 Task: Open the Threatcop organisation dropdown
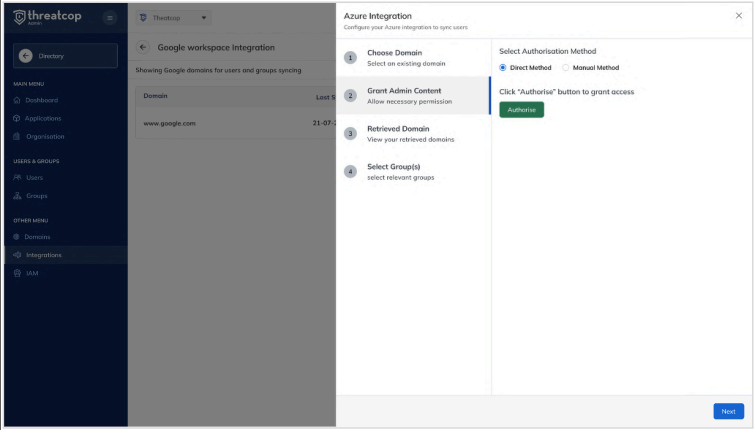click(173, 18)
